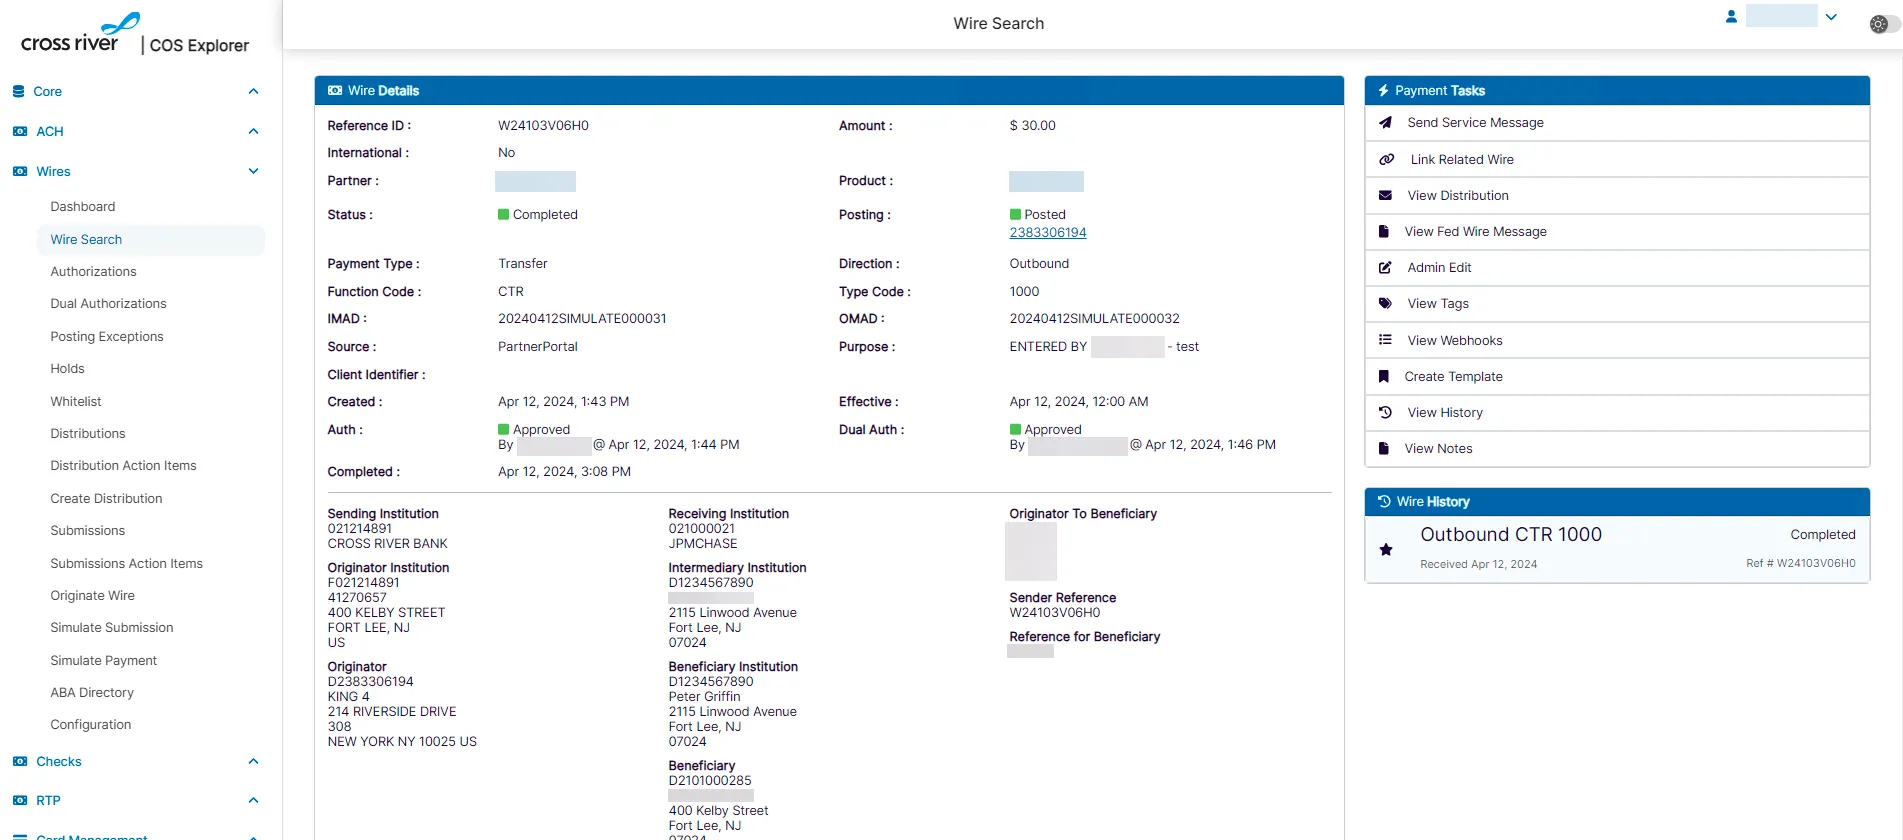Click View Notes task
The width and height of the screenshot is (1903, 840).
(x=1617, y=448)
